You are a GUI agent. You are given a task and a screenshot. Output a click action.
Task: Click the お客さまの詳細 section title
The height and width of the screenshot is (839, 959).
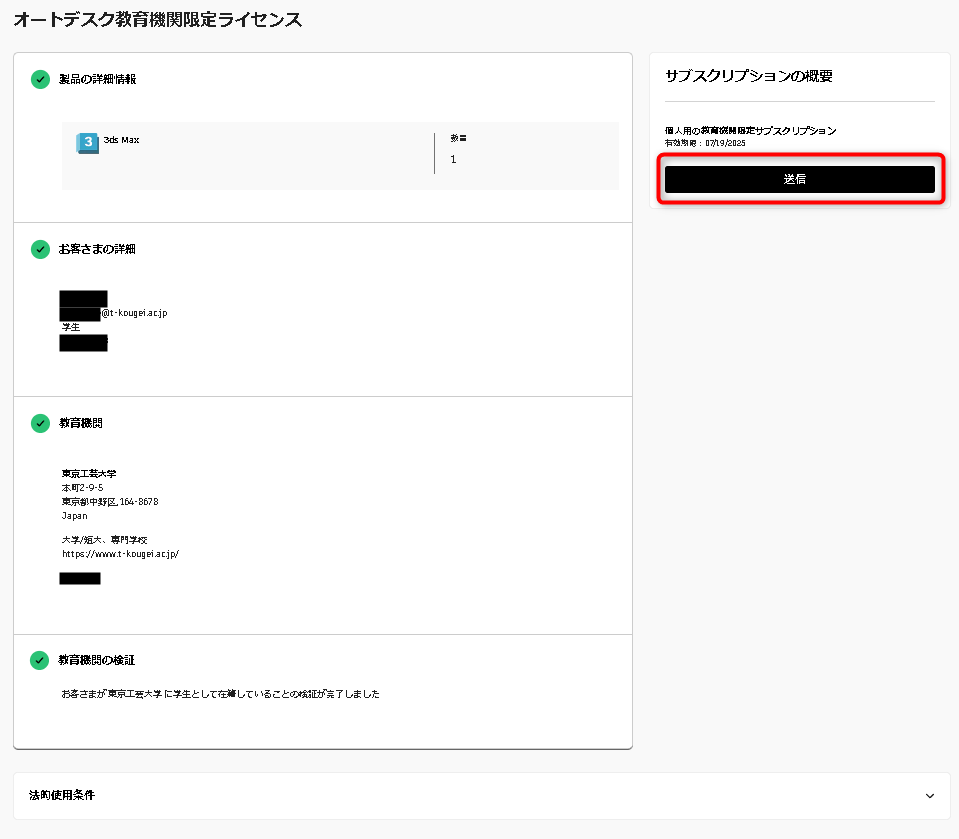click(97, 249)
